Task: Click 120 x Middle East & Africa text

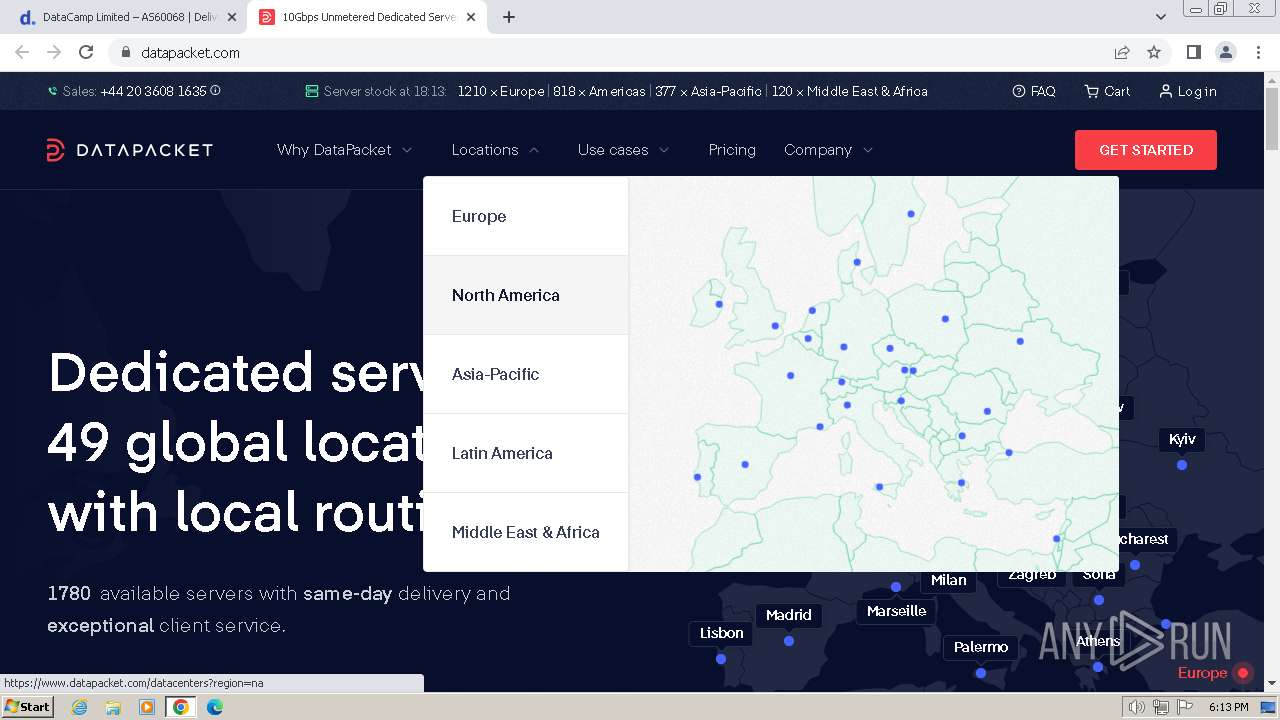Action: click(x=849, y=91)
